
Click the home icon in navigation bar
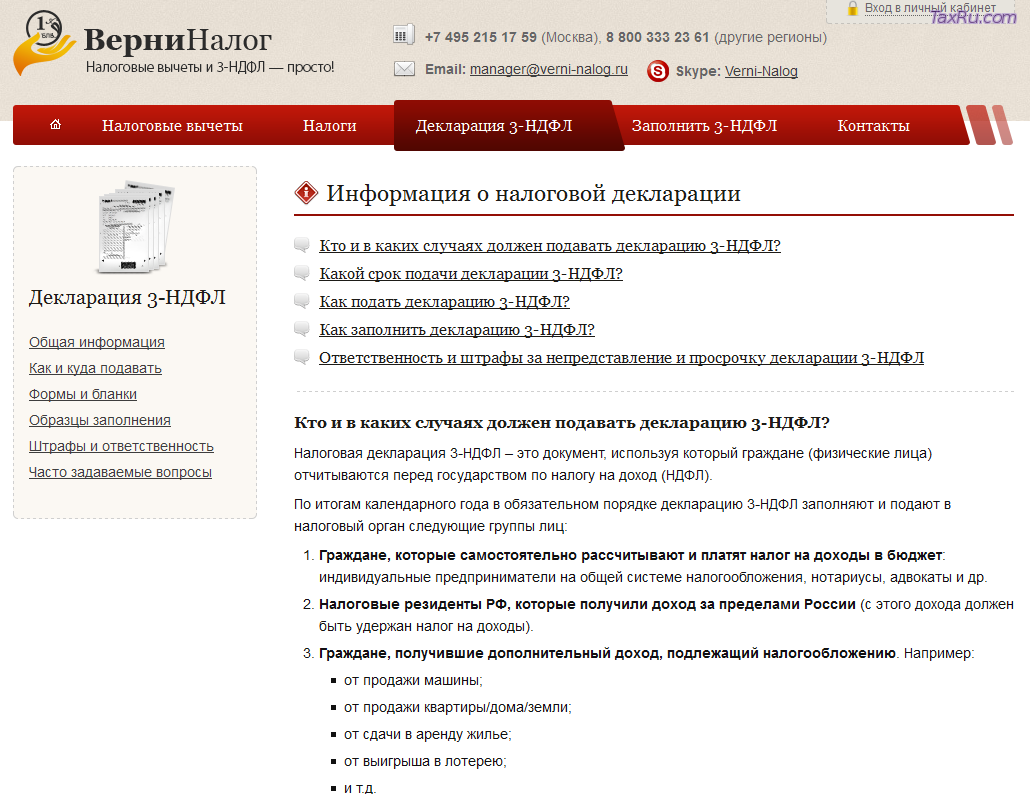[x=55, y=125]
